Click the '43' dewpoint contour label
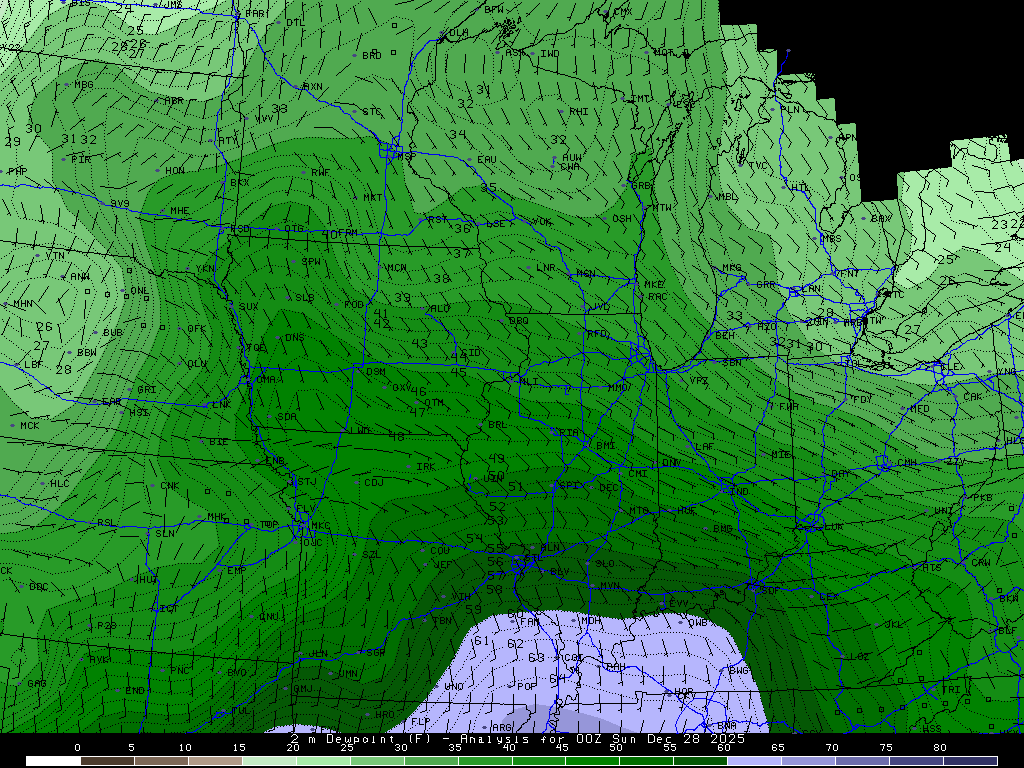The image size is (1024, 768). coord(419,343)
